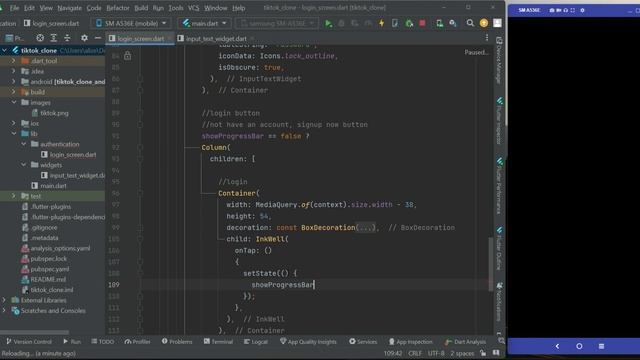
Task: Expand the android folder
Action: coord(13,82)
